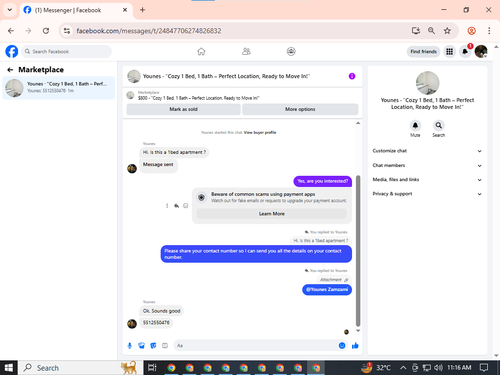Reply to the scam warning message
The width and height of the screenshot is (500, 375).
click(x=176, y=206)
